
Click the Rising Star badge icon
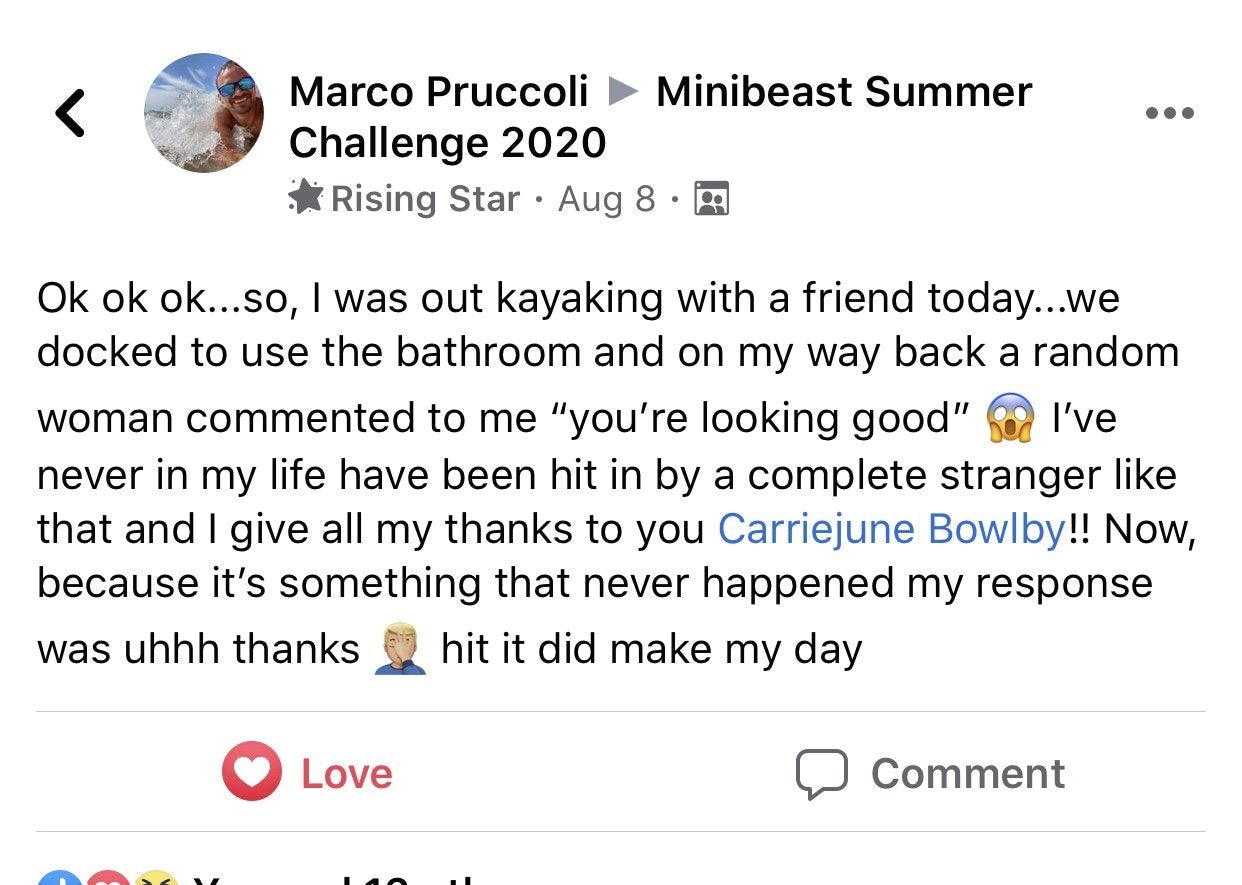pos(304,198)
